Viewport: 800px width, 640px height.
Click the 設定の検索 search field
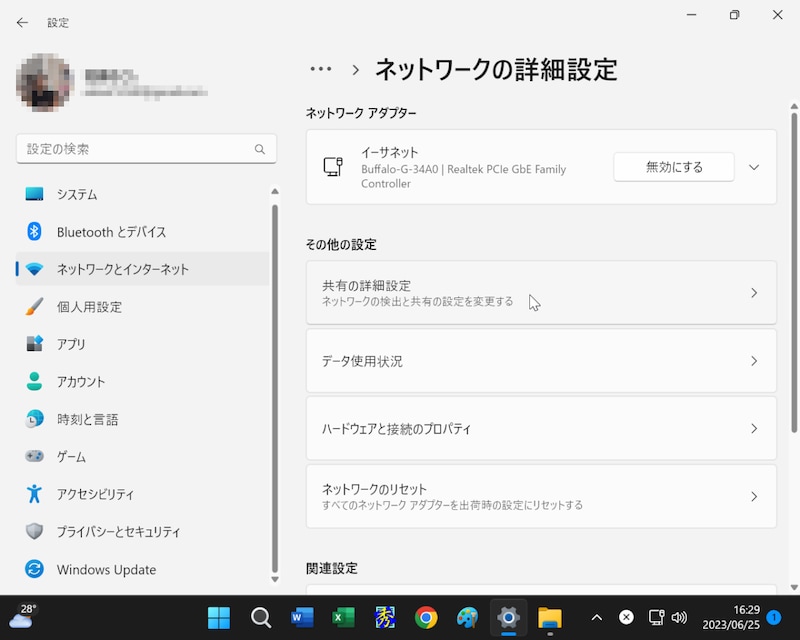136,149
